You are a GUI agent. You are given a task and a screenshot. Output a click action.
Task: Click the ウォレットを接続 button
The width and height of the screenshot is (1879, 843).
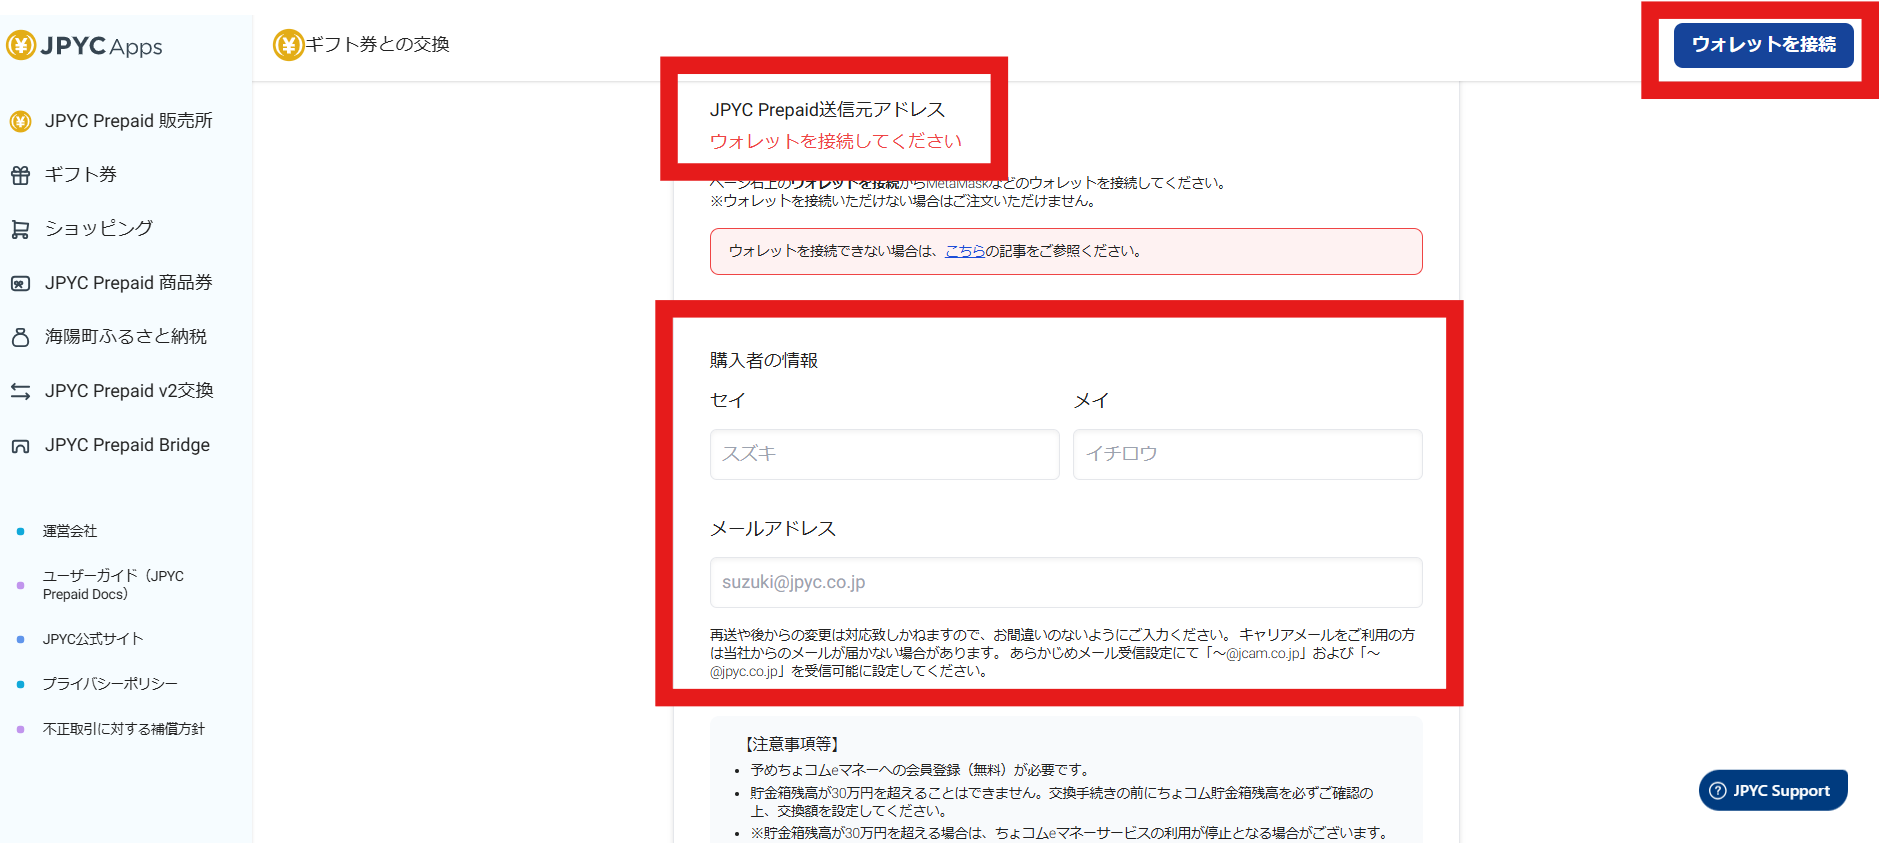coord(1763,45)
